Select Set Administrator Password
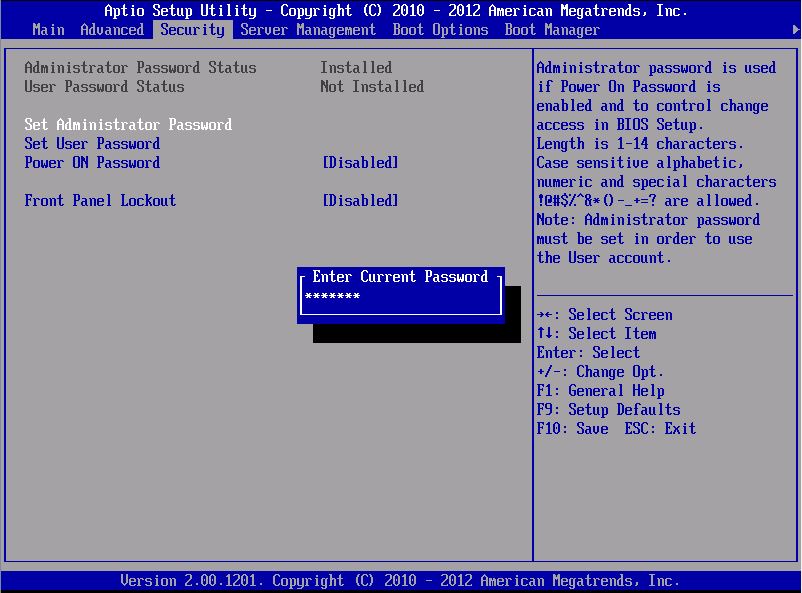Image resolution: width=802 pixels, height=593 pixels. point(128,125)
